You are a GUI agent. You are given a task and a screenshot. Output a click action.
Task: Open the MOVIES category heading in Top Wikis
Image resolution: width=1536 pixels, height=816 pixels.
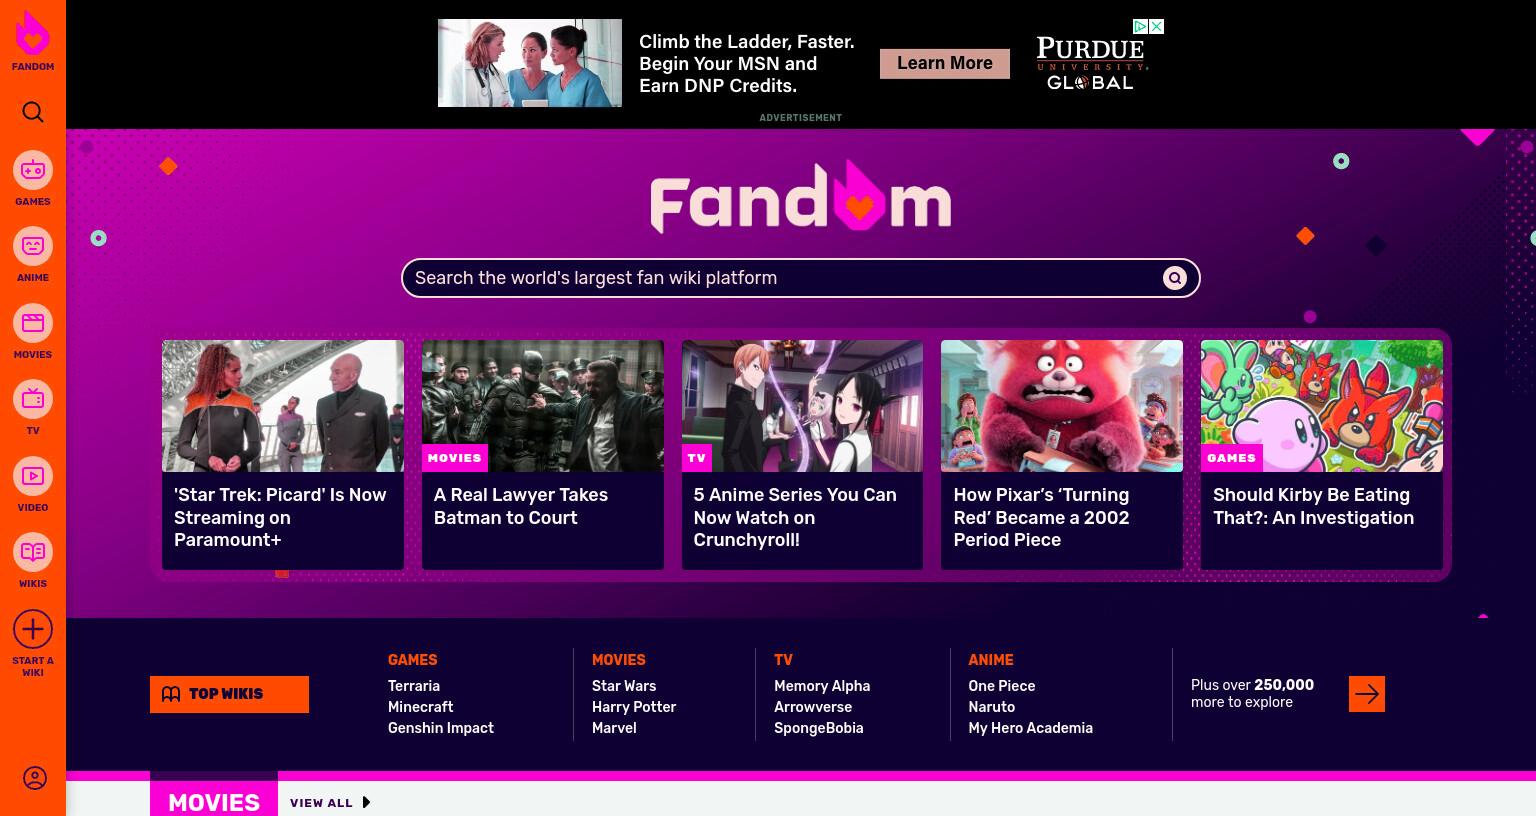point(618,660)
